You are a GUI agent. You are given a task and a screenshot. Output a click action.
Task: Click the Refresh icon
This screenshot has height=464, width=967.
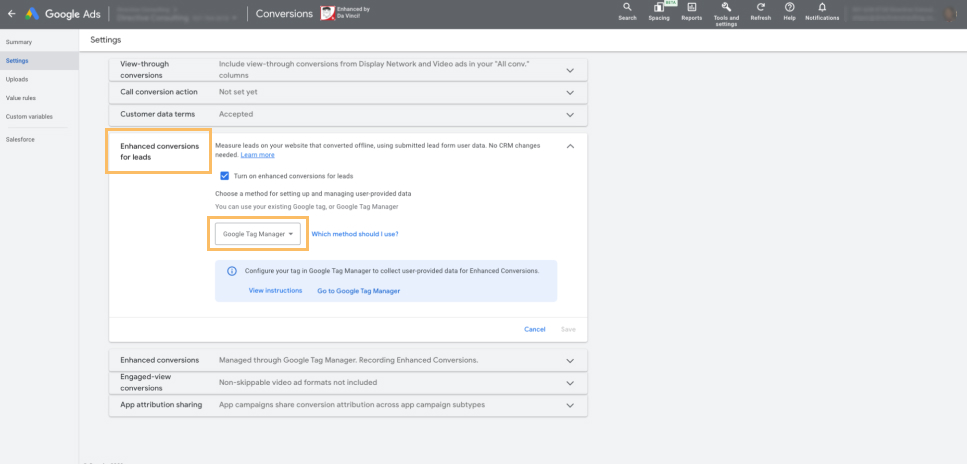(760, 11)
